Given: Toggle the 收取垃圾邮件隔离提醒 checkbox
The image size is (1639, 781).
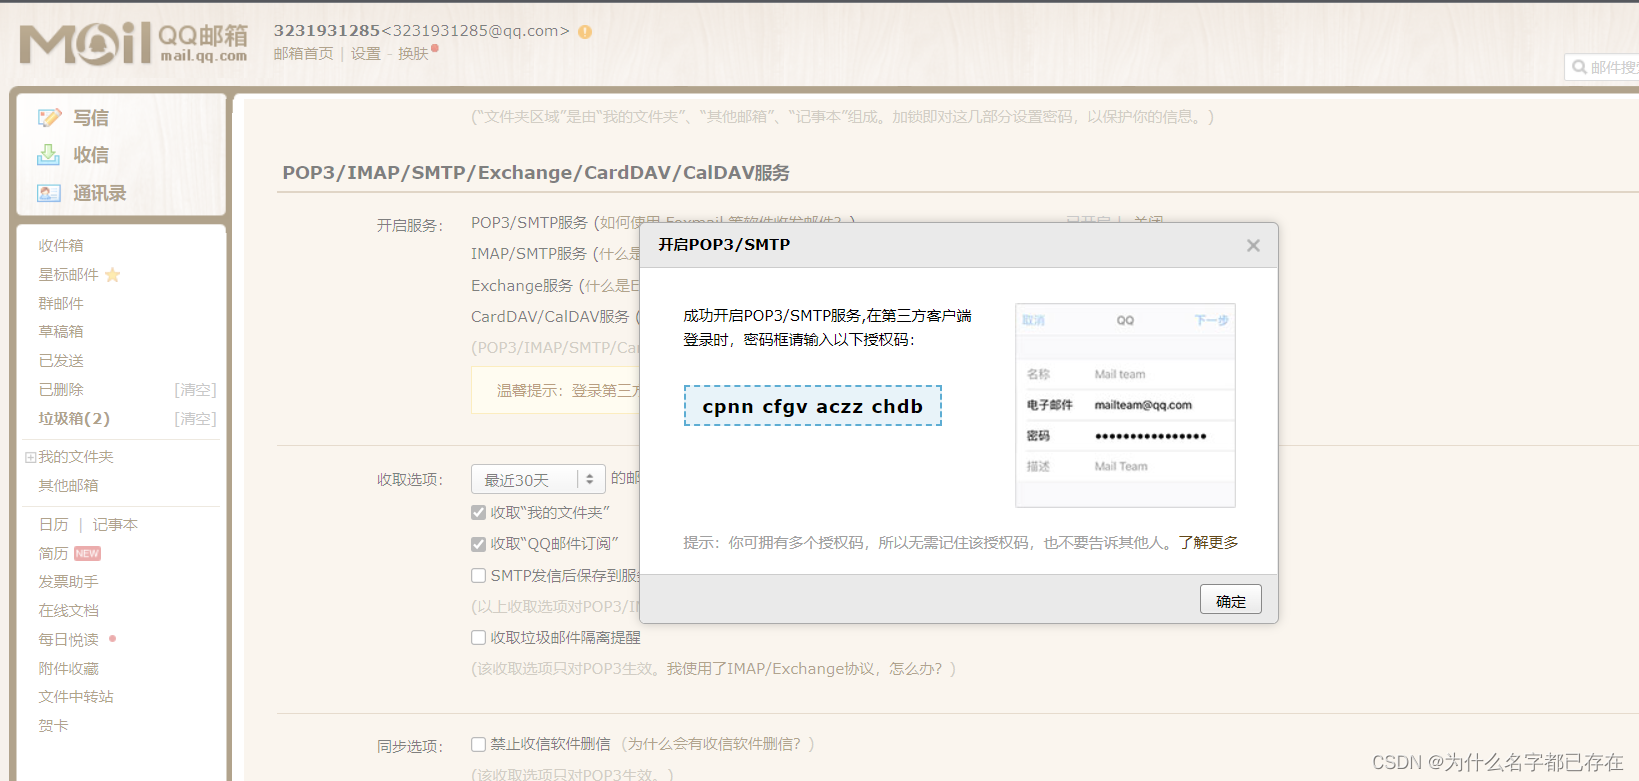Looking at the screenshot, I should pyautogui.click(x=478, y=637).
